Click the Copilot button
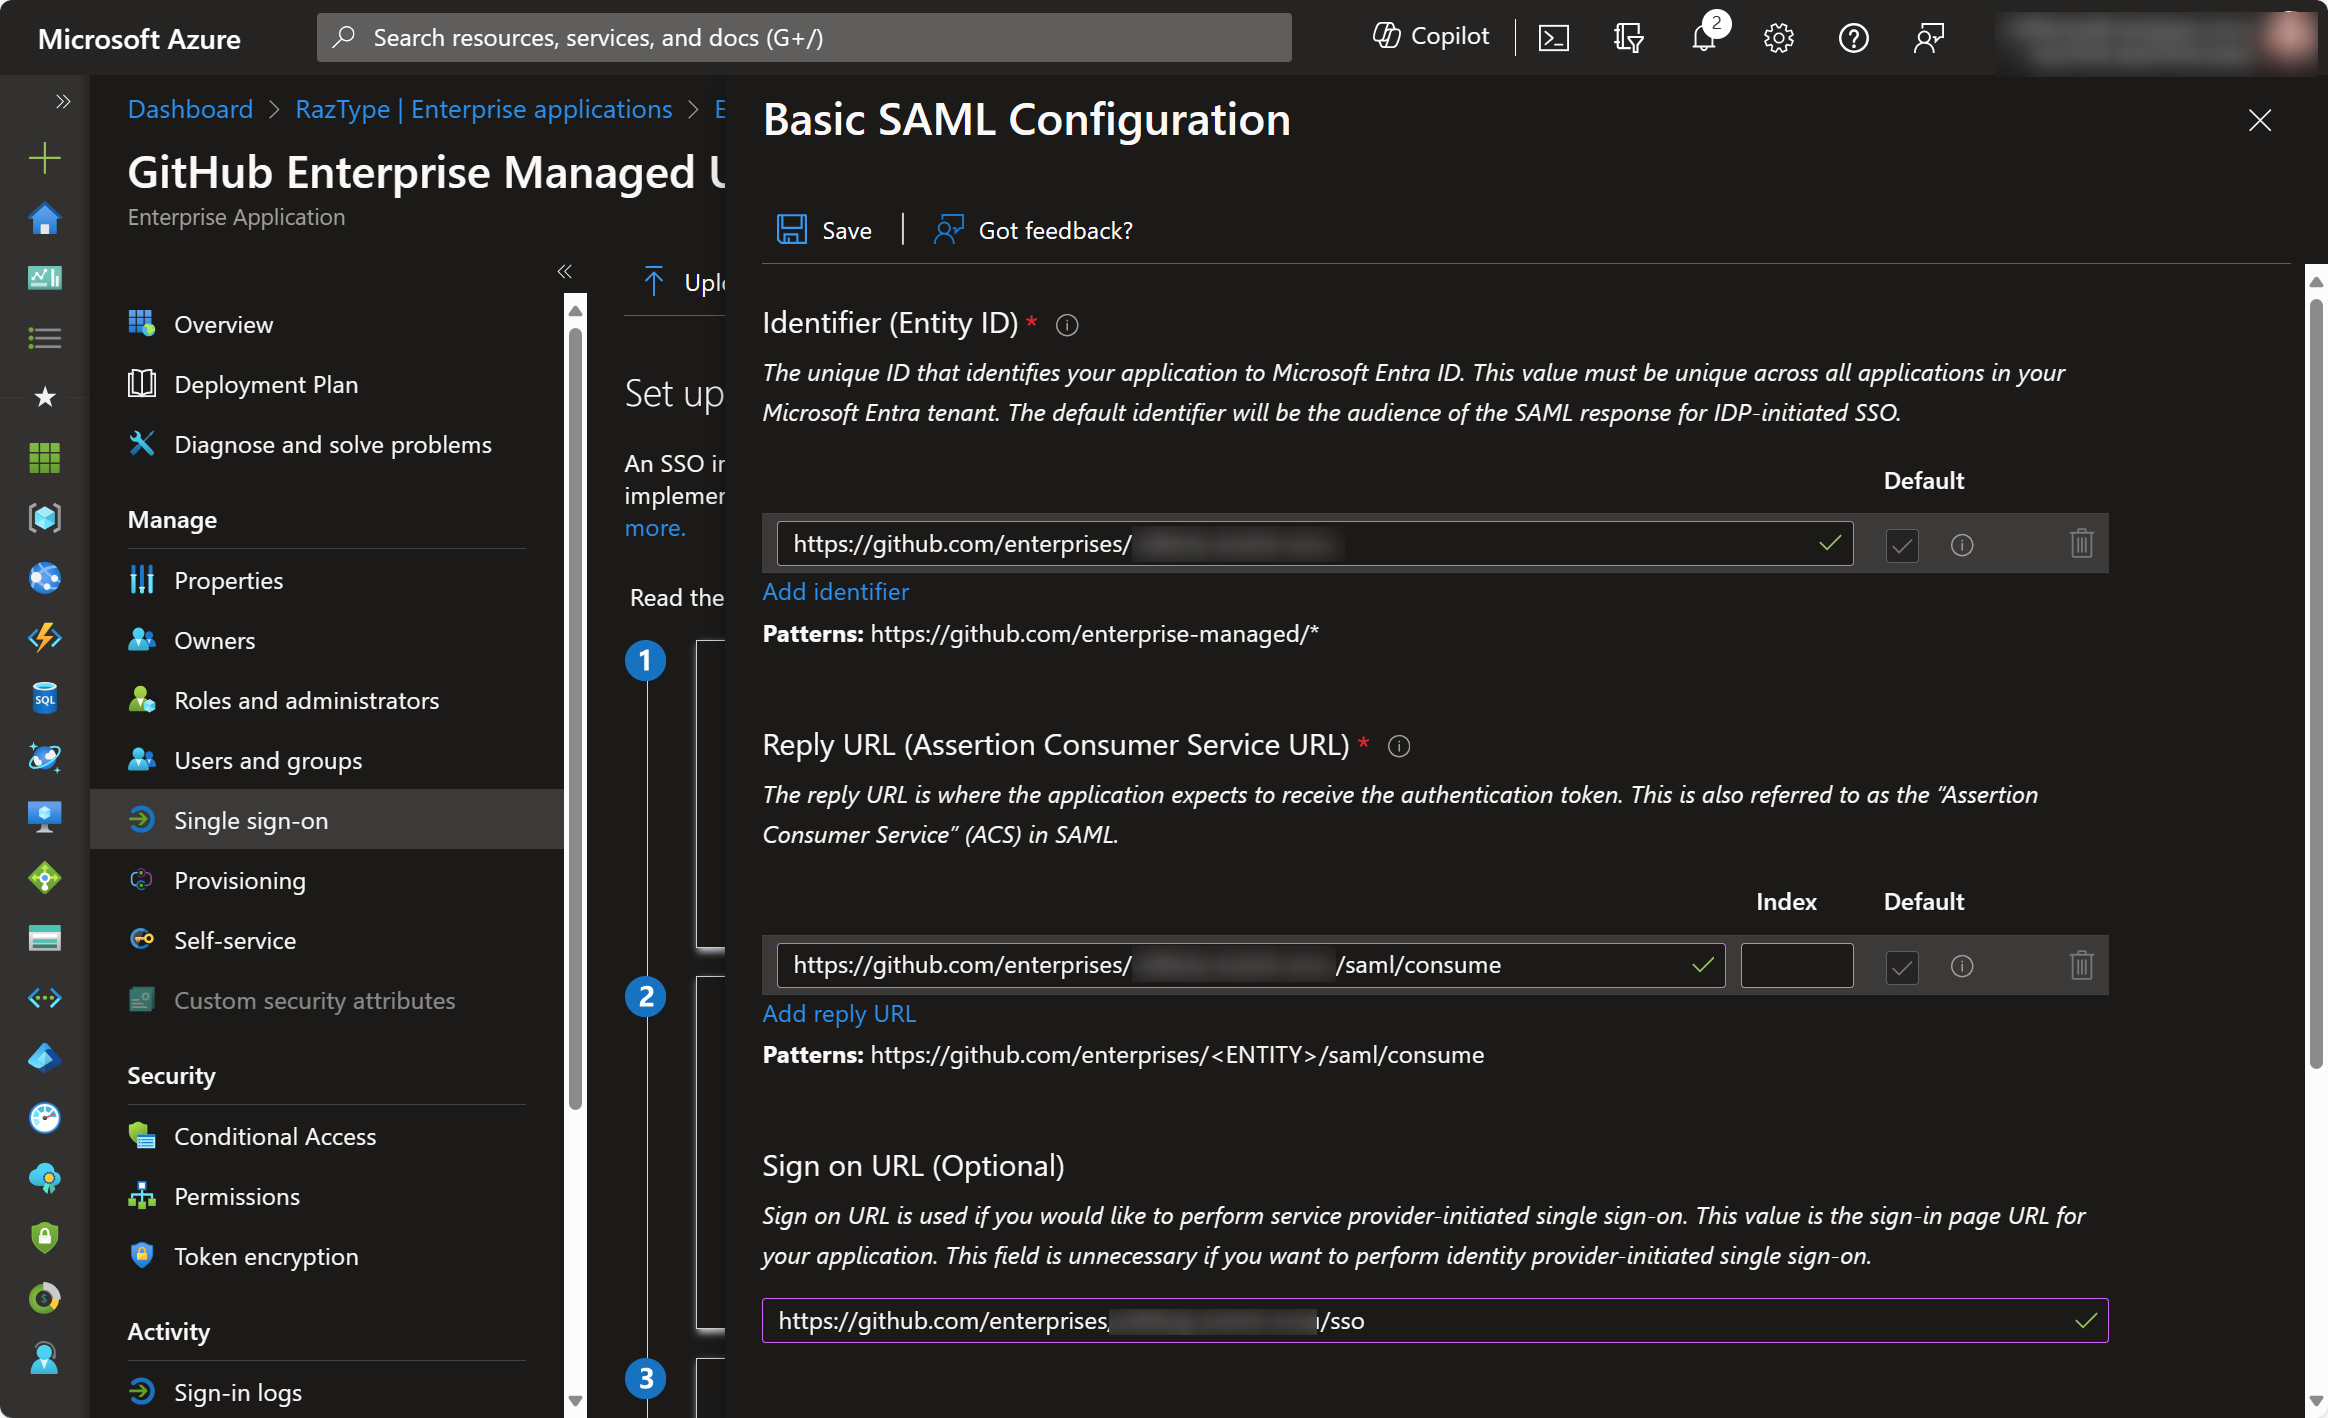 (1430, 37)
